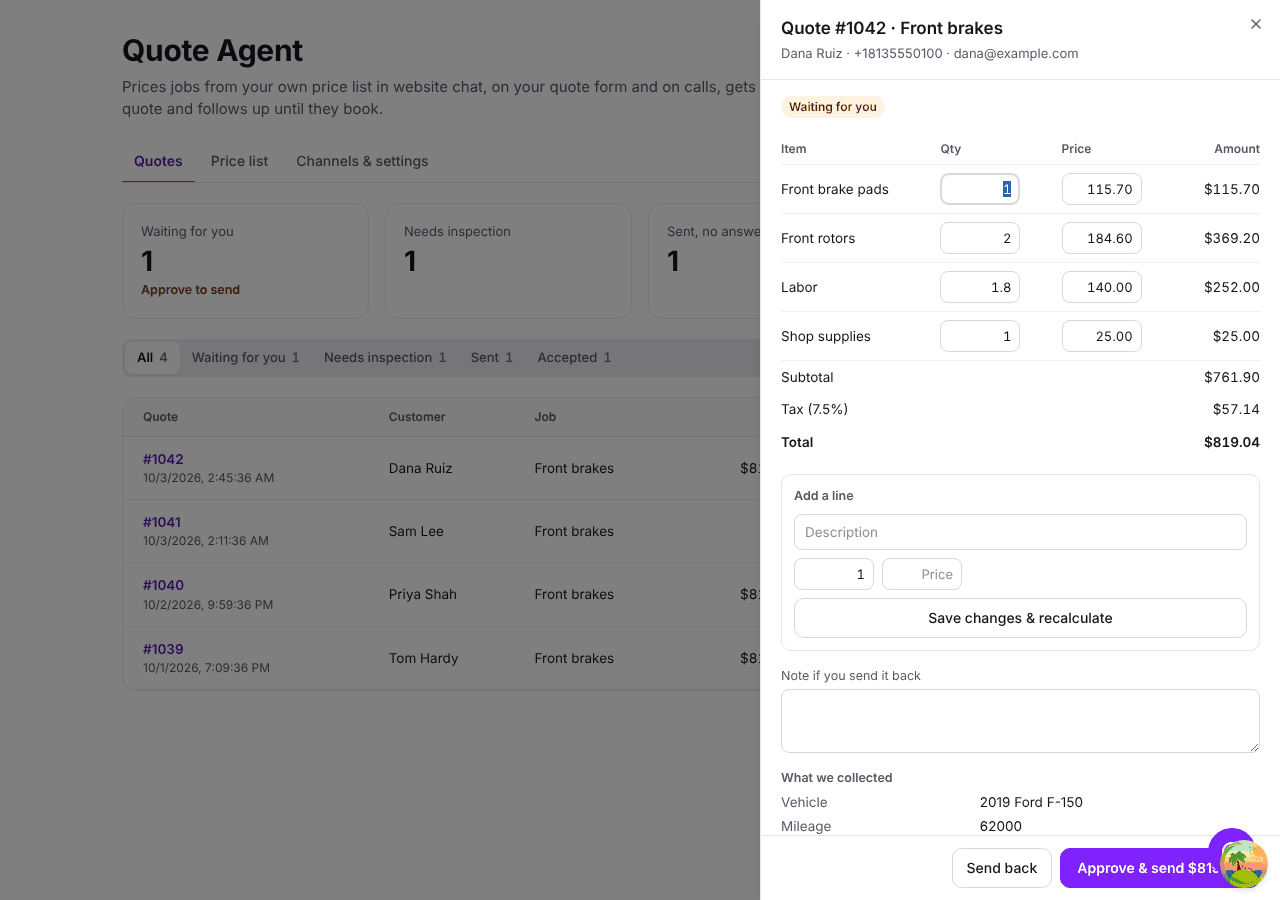Select the Waiting for you summary card
This screenshot has width=1280, height=900.
pyautogui.click(x=245, y=261)
